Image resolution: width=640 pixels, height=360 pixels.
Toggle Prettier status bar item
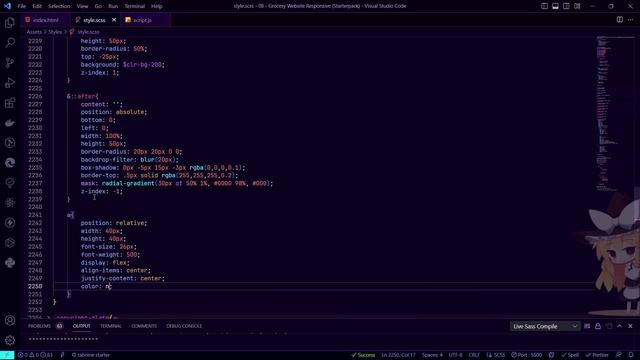(x=598, y=355)
